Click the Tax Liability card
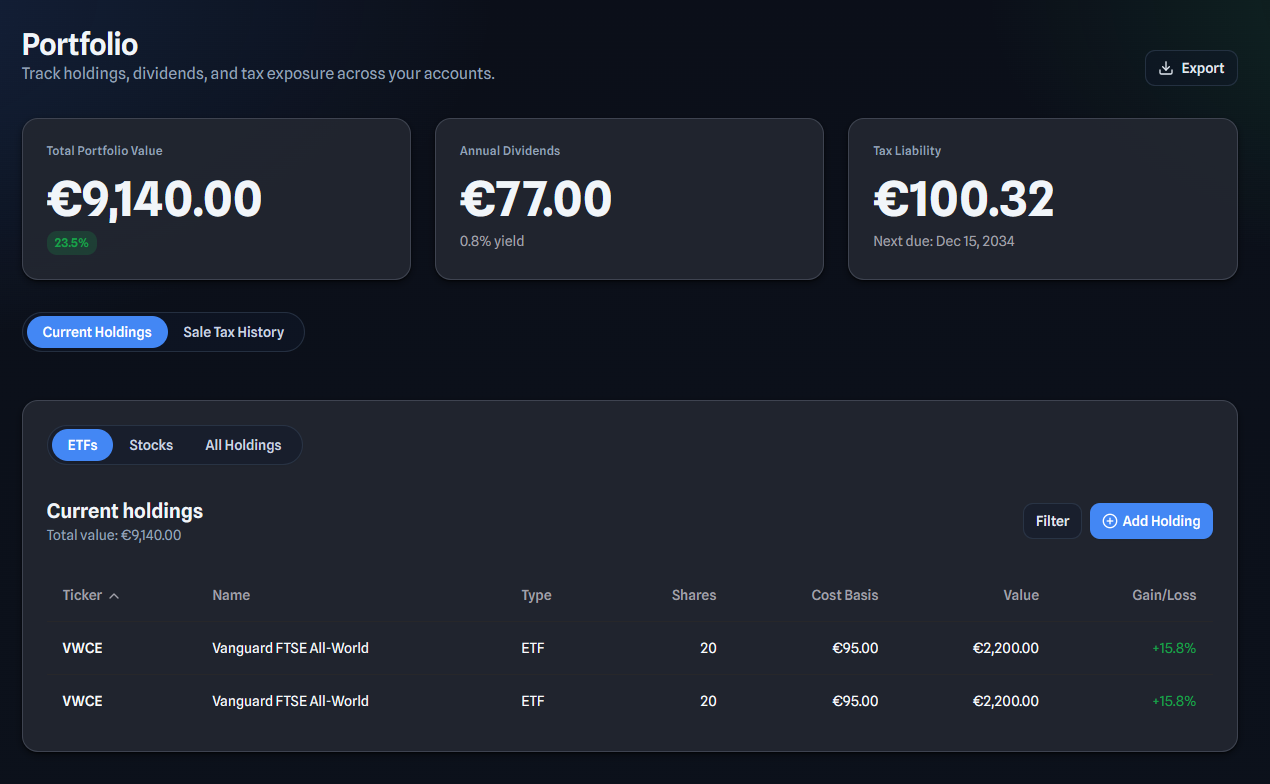This screenshot has height=784, width=1270. [x=1042, y=198]
